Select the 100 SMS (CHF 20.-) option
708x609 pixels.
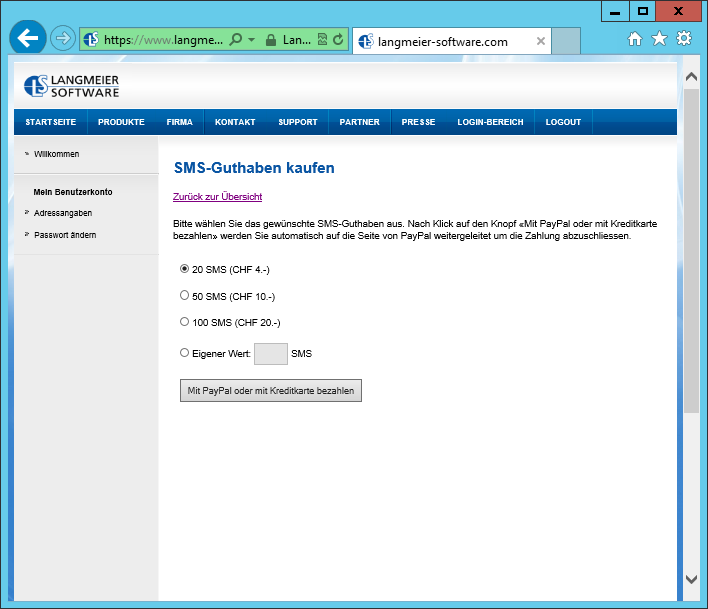pyautogui.click(x=184, y=321)
